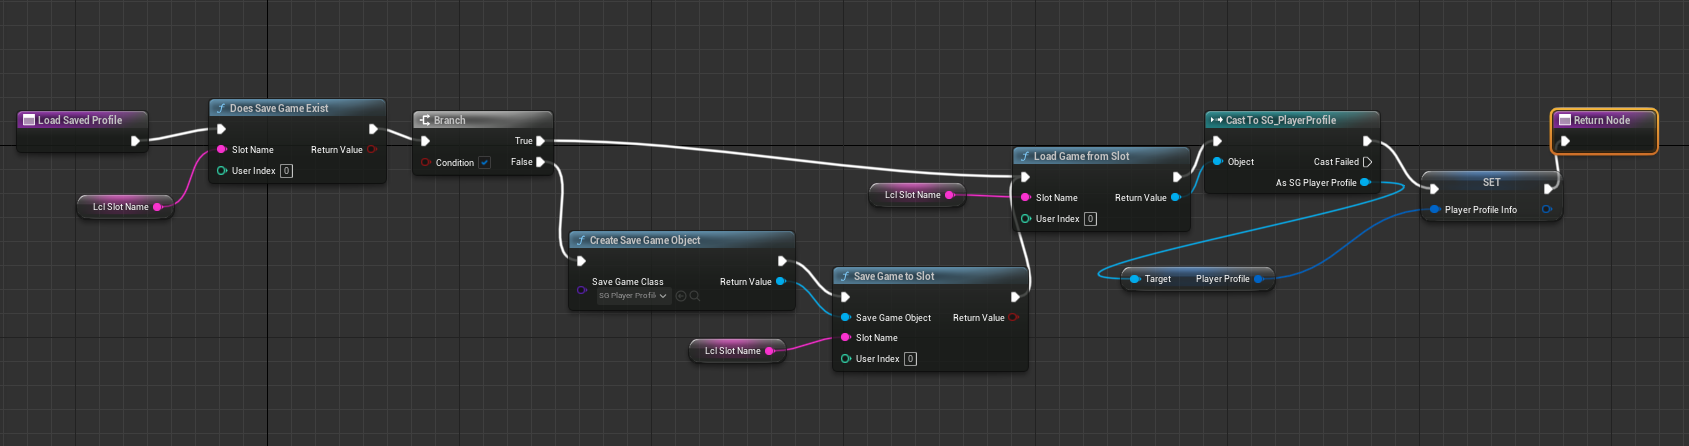Click the Target input pin
The height and width of the screenshot is (446, 1689).
click(1135, 279)
